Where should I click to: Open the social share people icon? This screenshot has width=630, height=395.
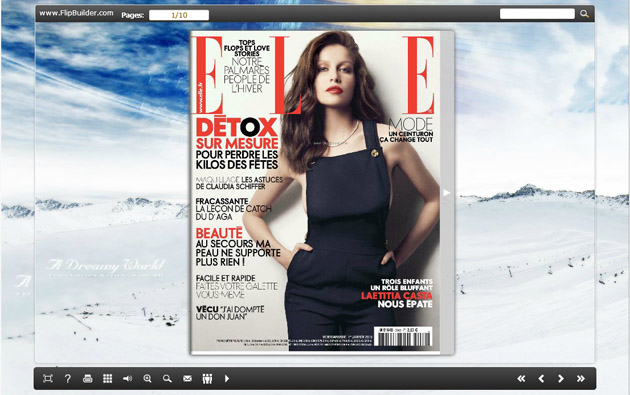pyautogui.click(x=207, y=379)
